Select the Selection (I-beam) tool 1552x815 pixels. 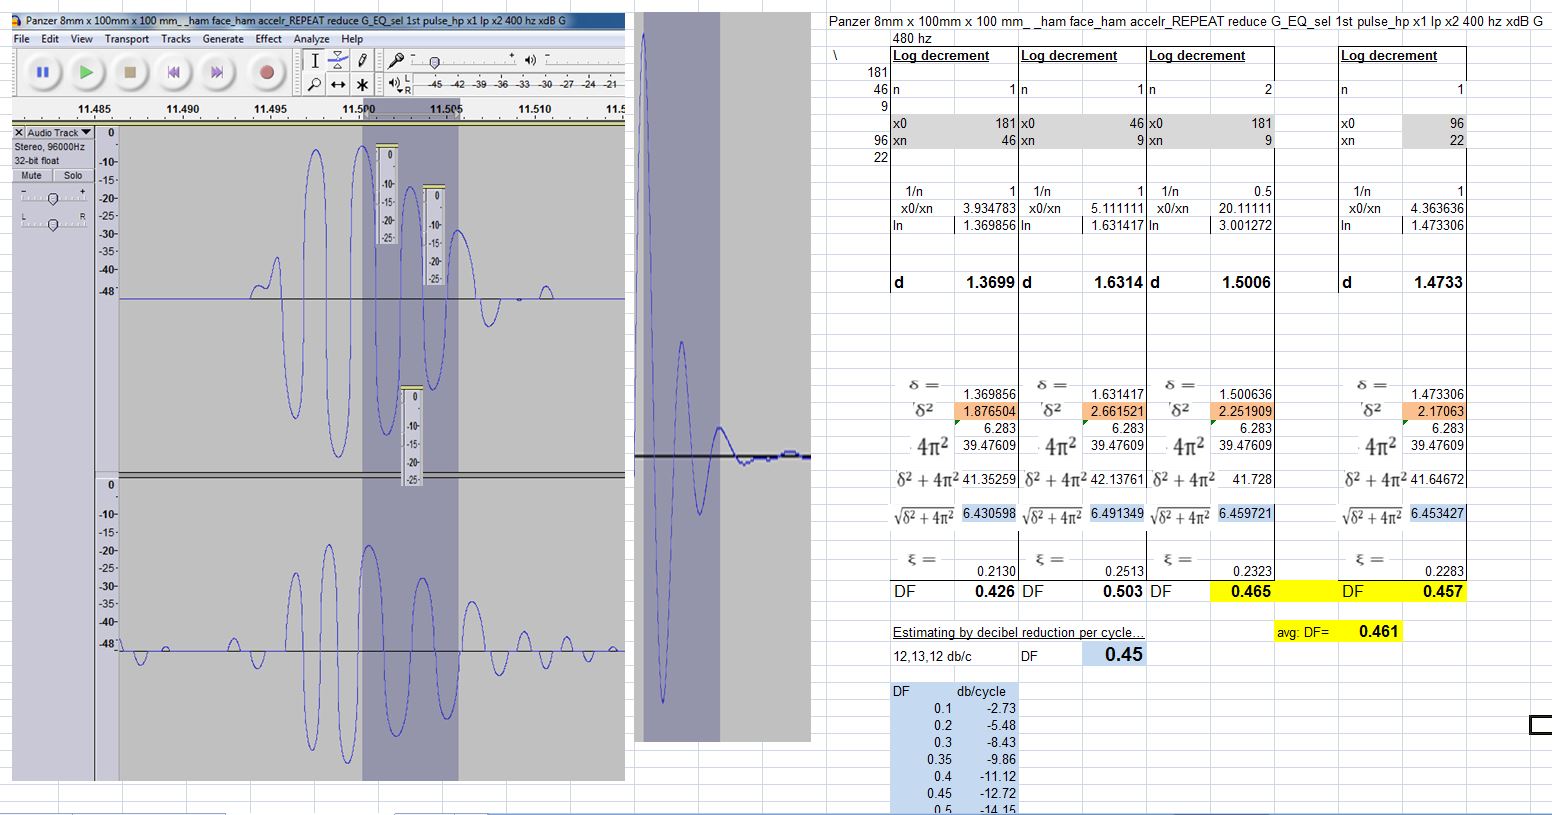click(x=316, y=61)
